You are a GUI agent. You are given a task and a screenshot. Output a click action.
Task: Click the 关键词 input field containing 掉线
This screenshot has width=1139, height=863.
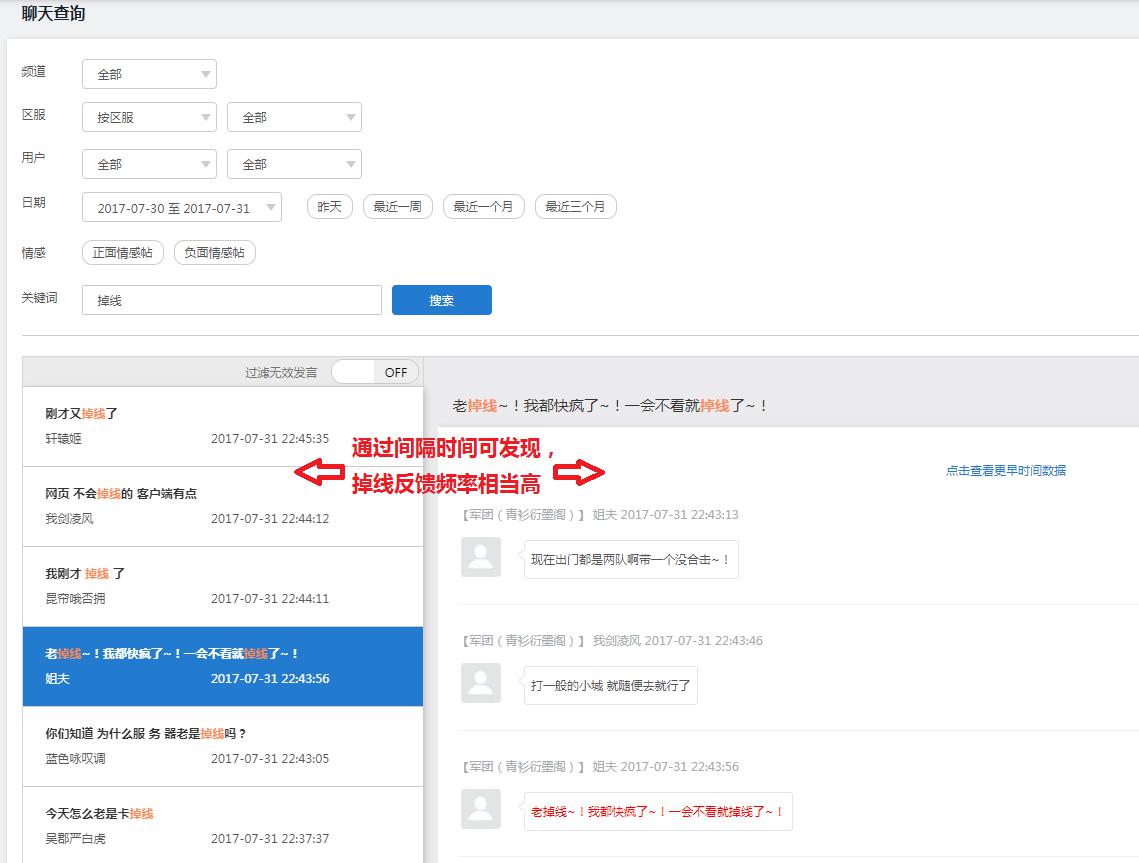tap(231, 300)
